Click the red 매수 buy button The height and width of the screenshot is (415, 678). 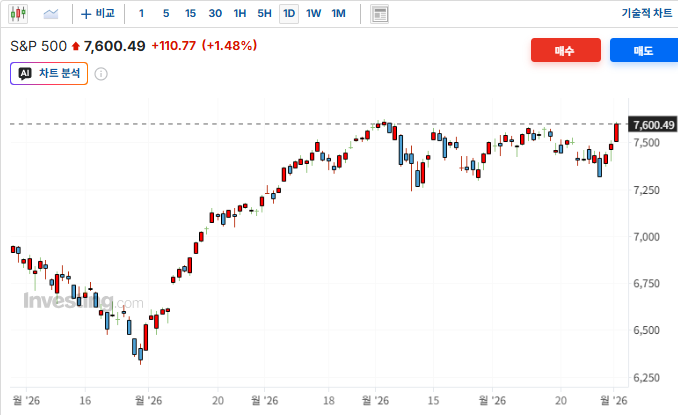566,50
